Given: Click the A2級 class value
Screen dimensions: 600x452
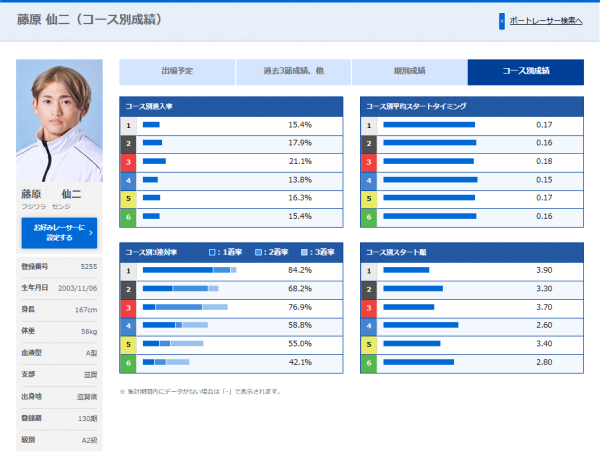Looking at the screenshot, I should 90,441.
